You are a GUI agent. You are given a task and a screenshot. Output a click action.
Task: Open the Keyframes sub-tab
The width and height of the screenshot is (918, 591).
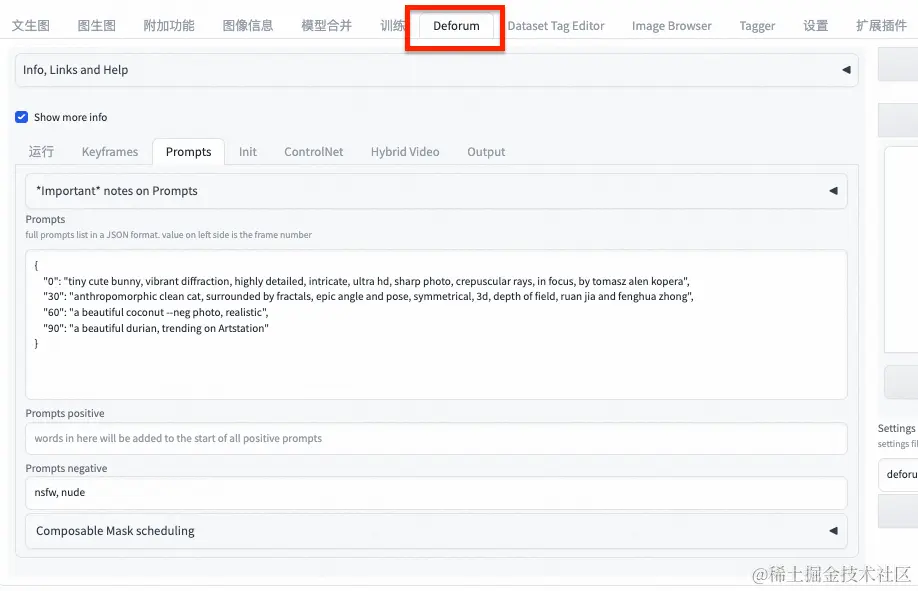(110, 152)
